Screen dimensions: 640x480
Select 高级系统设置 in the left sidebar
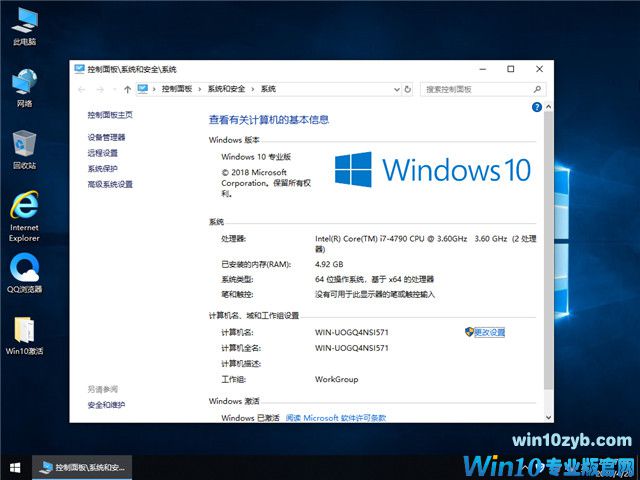[x=110, y=185]
